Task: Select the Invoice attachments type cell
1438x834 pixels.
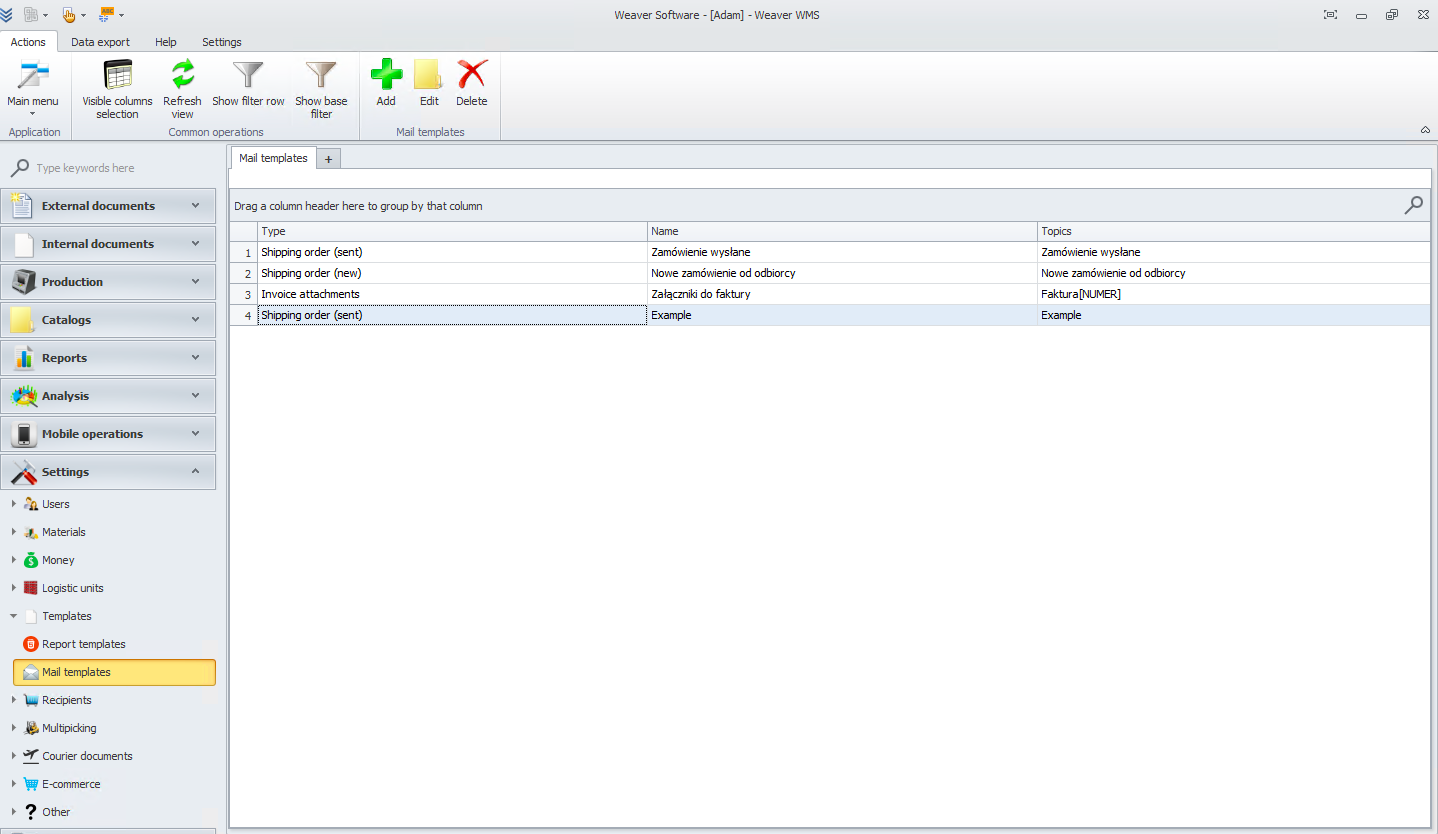Action: click(x=452, y=294)
